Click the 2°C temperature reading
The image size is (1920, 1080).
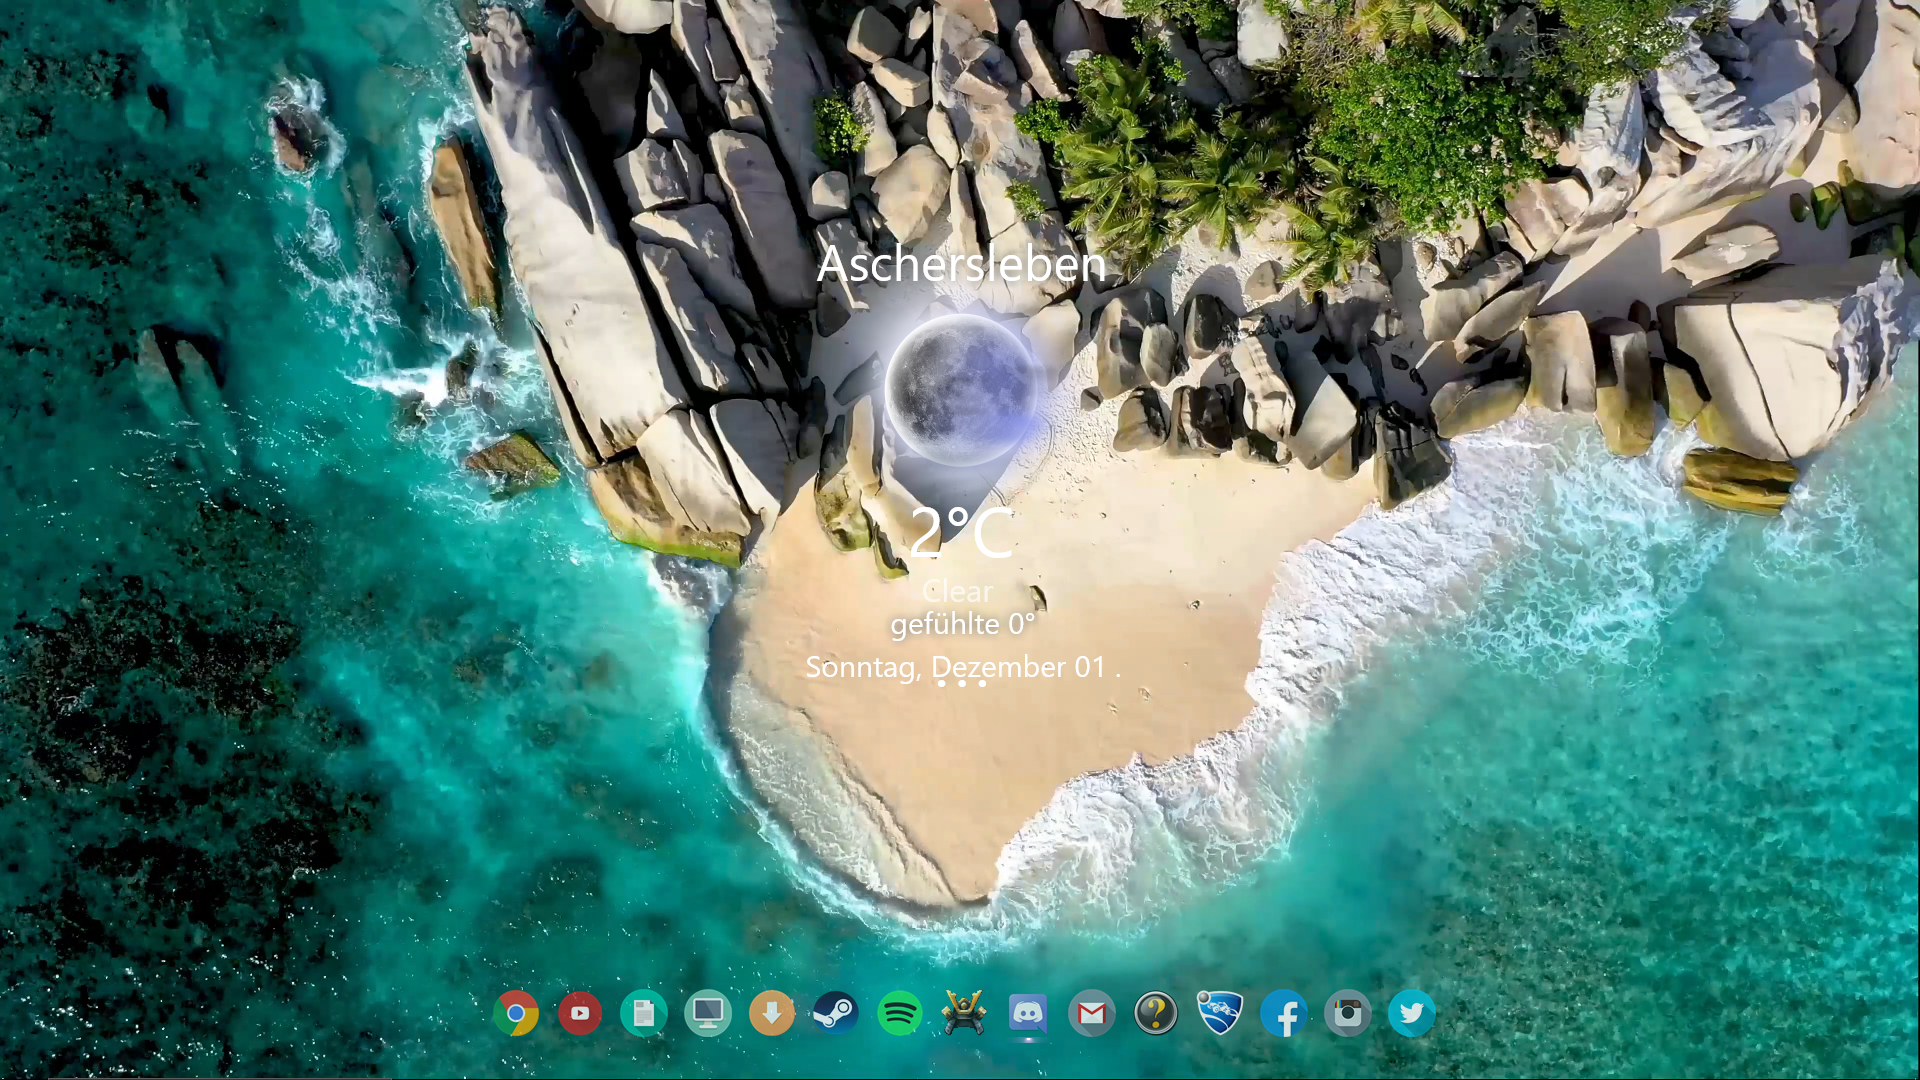click(962, 532)
